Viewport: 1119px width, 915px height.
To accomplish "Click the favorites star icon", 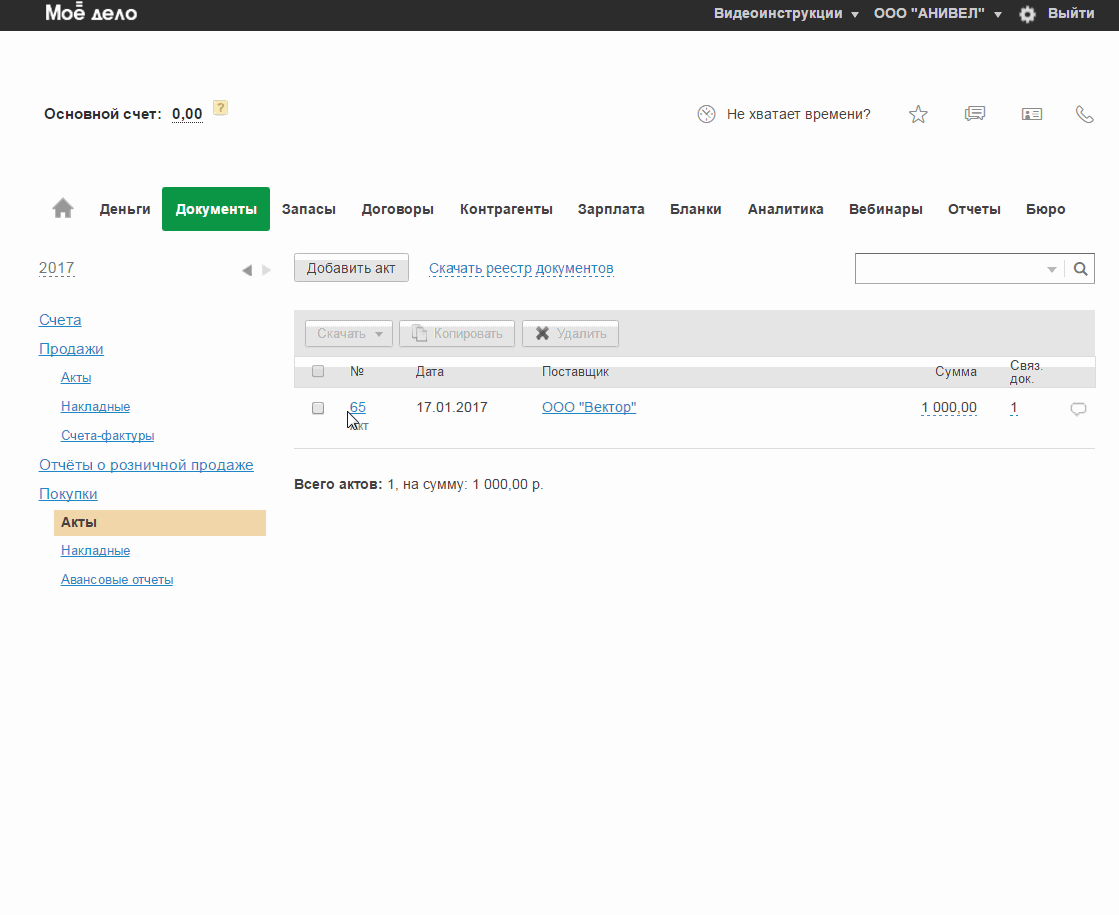I will point(918,114).
